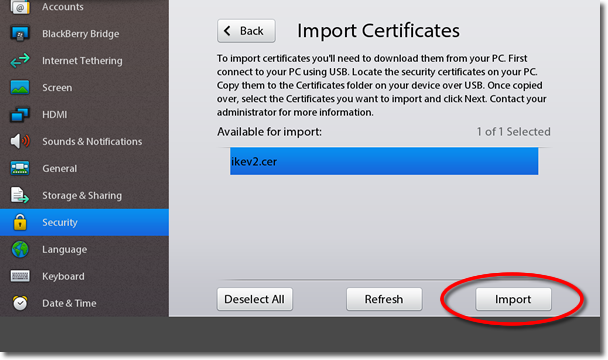608x360 pixels.
Task: Refresh the available certificates list
Action: click(x=384, y=299)
